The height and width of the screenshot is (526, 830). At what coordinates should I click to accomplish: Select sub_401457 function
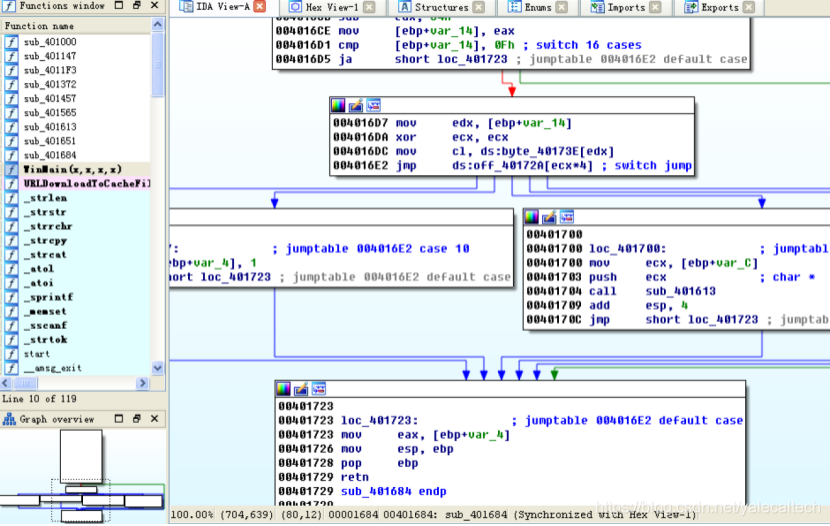point(50,98)
